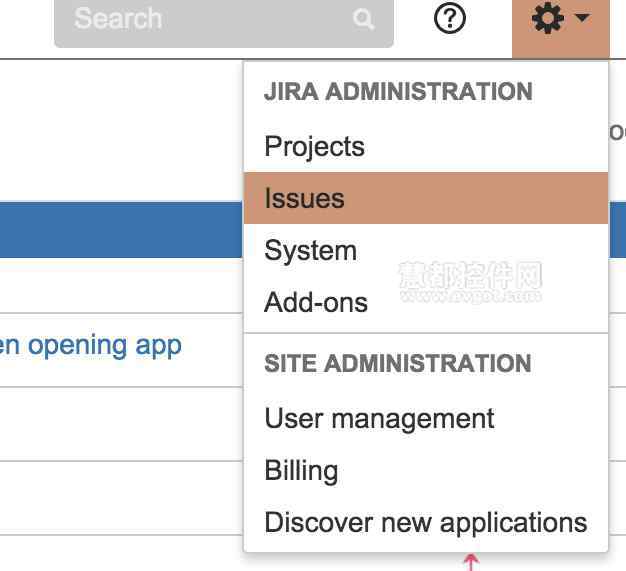Click the SITE ADMINISTRATION section heading
626x571 pixels.
pyautogui.click(x=398, y=363)
